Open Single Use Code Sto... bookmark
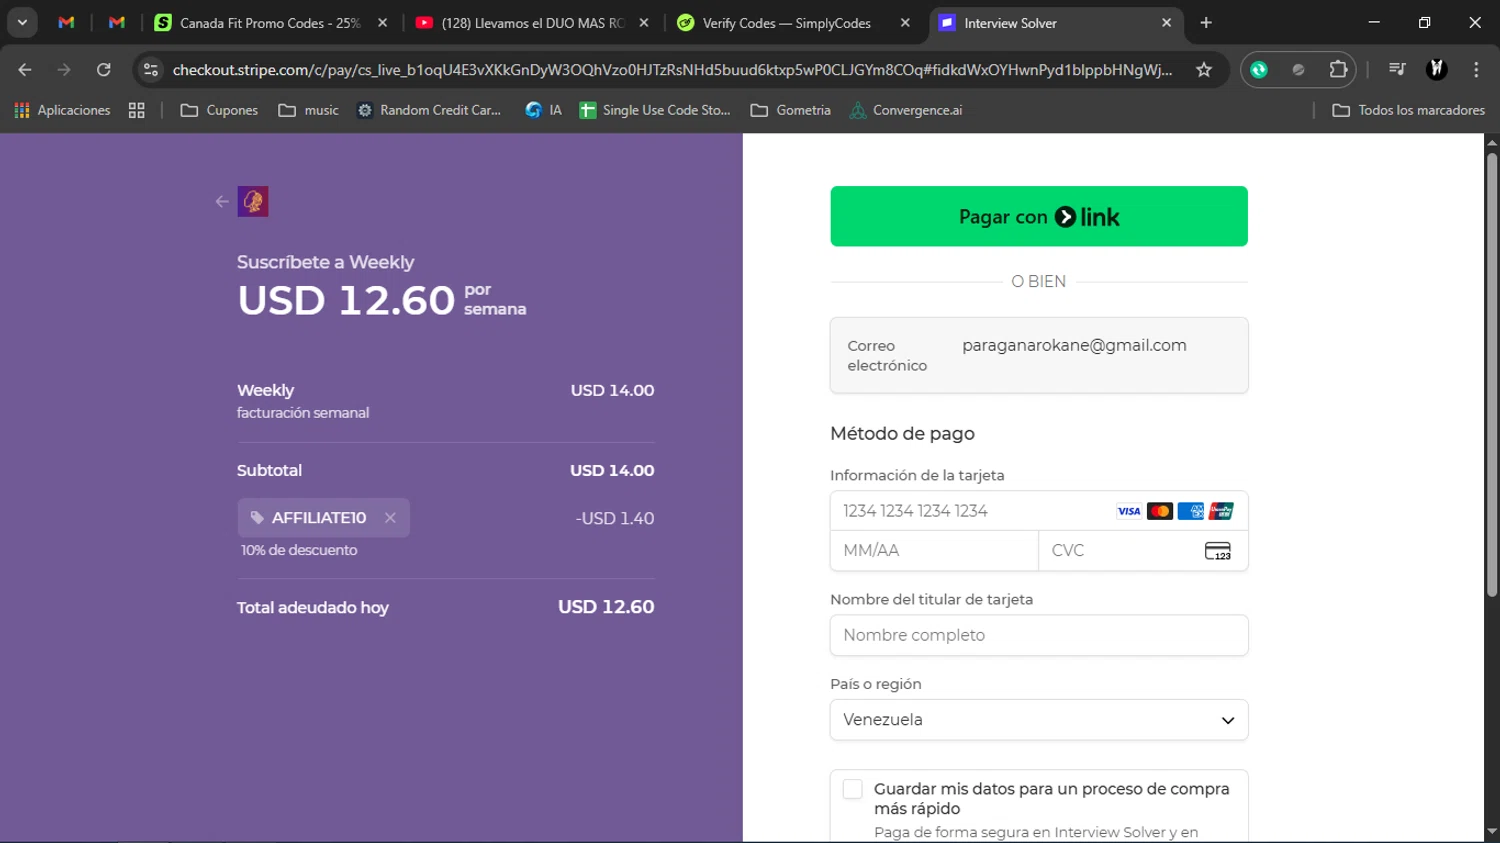 coord(655,110)
